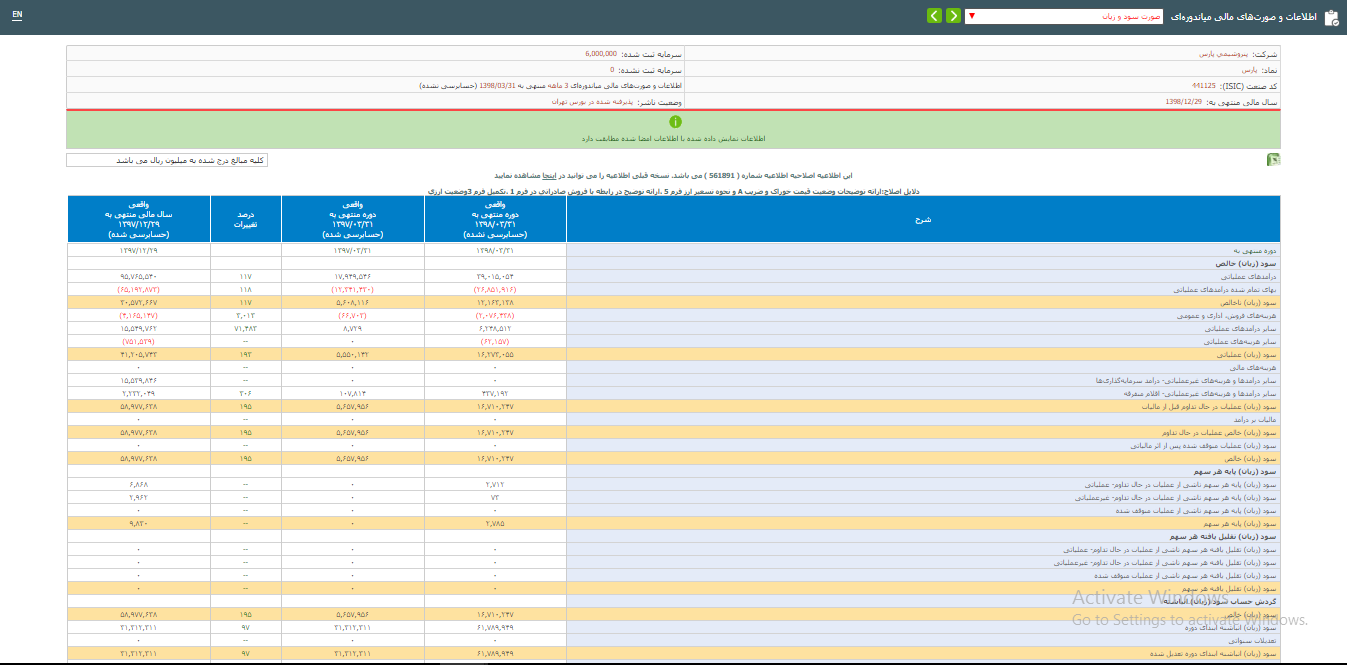Click the 'هزینه‌های فروش، اداری و عمومی' row label

(x=1229, y=315)
